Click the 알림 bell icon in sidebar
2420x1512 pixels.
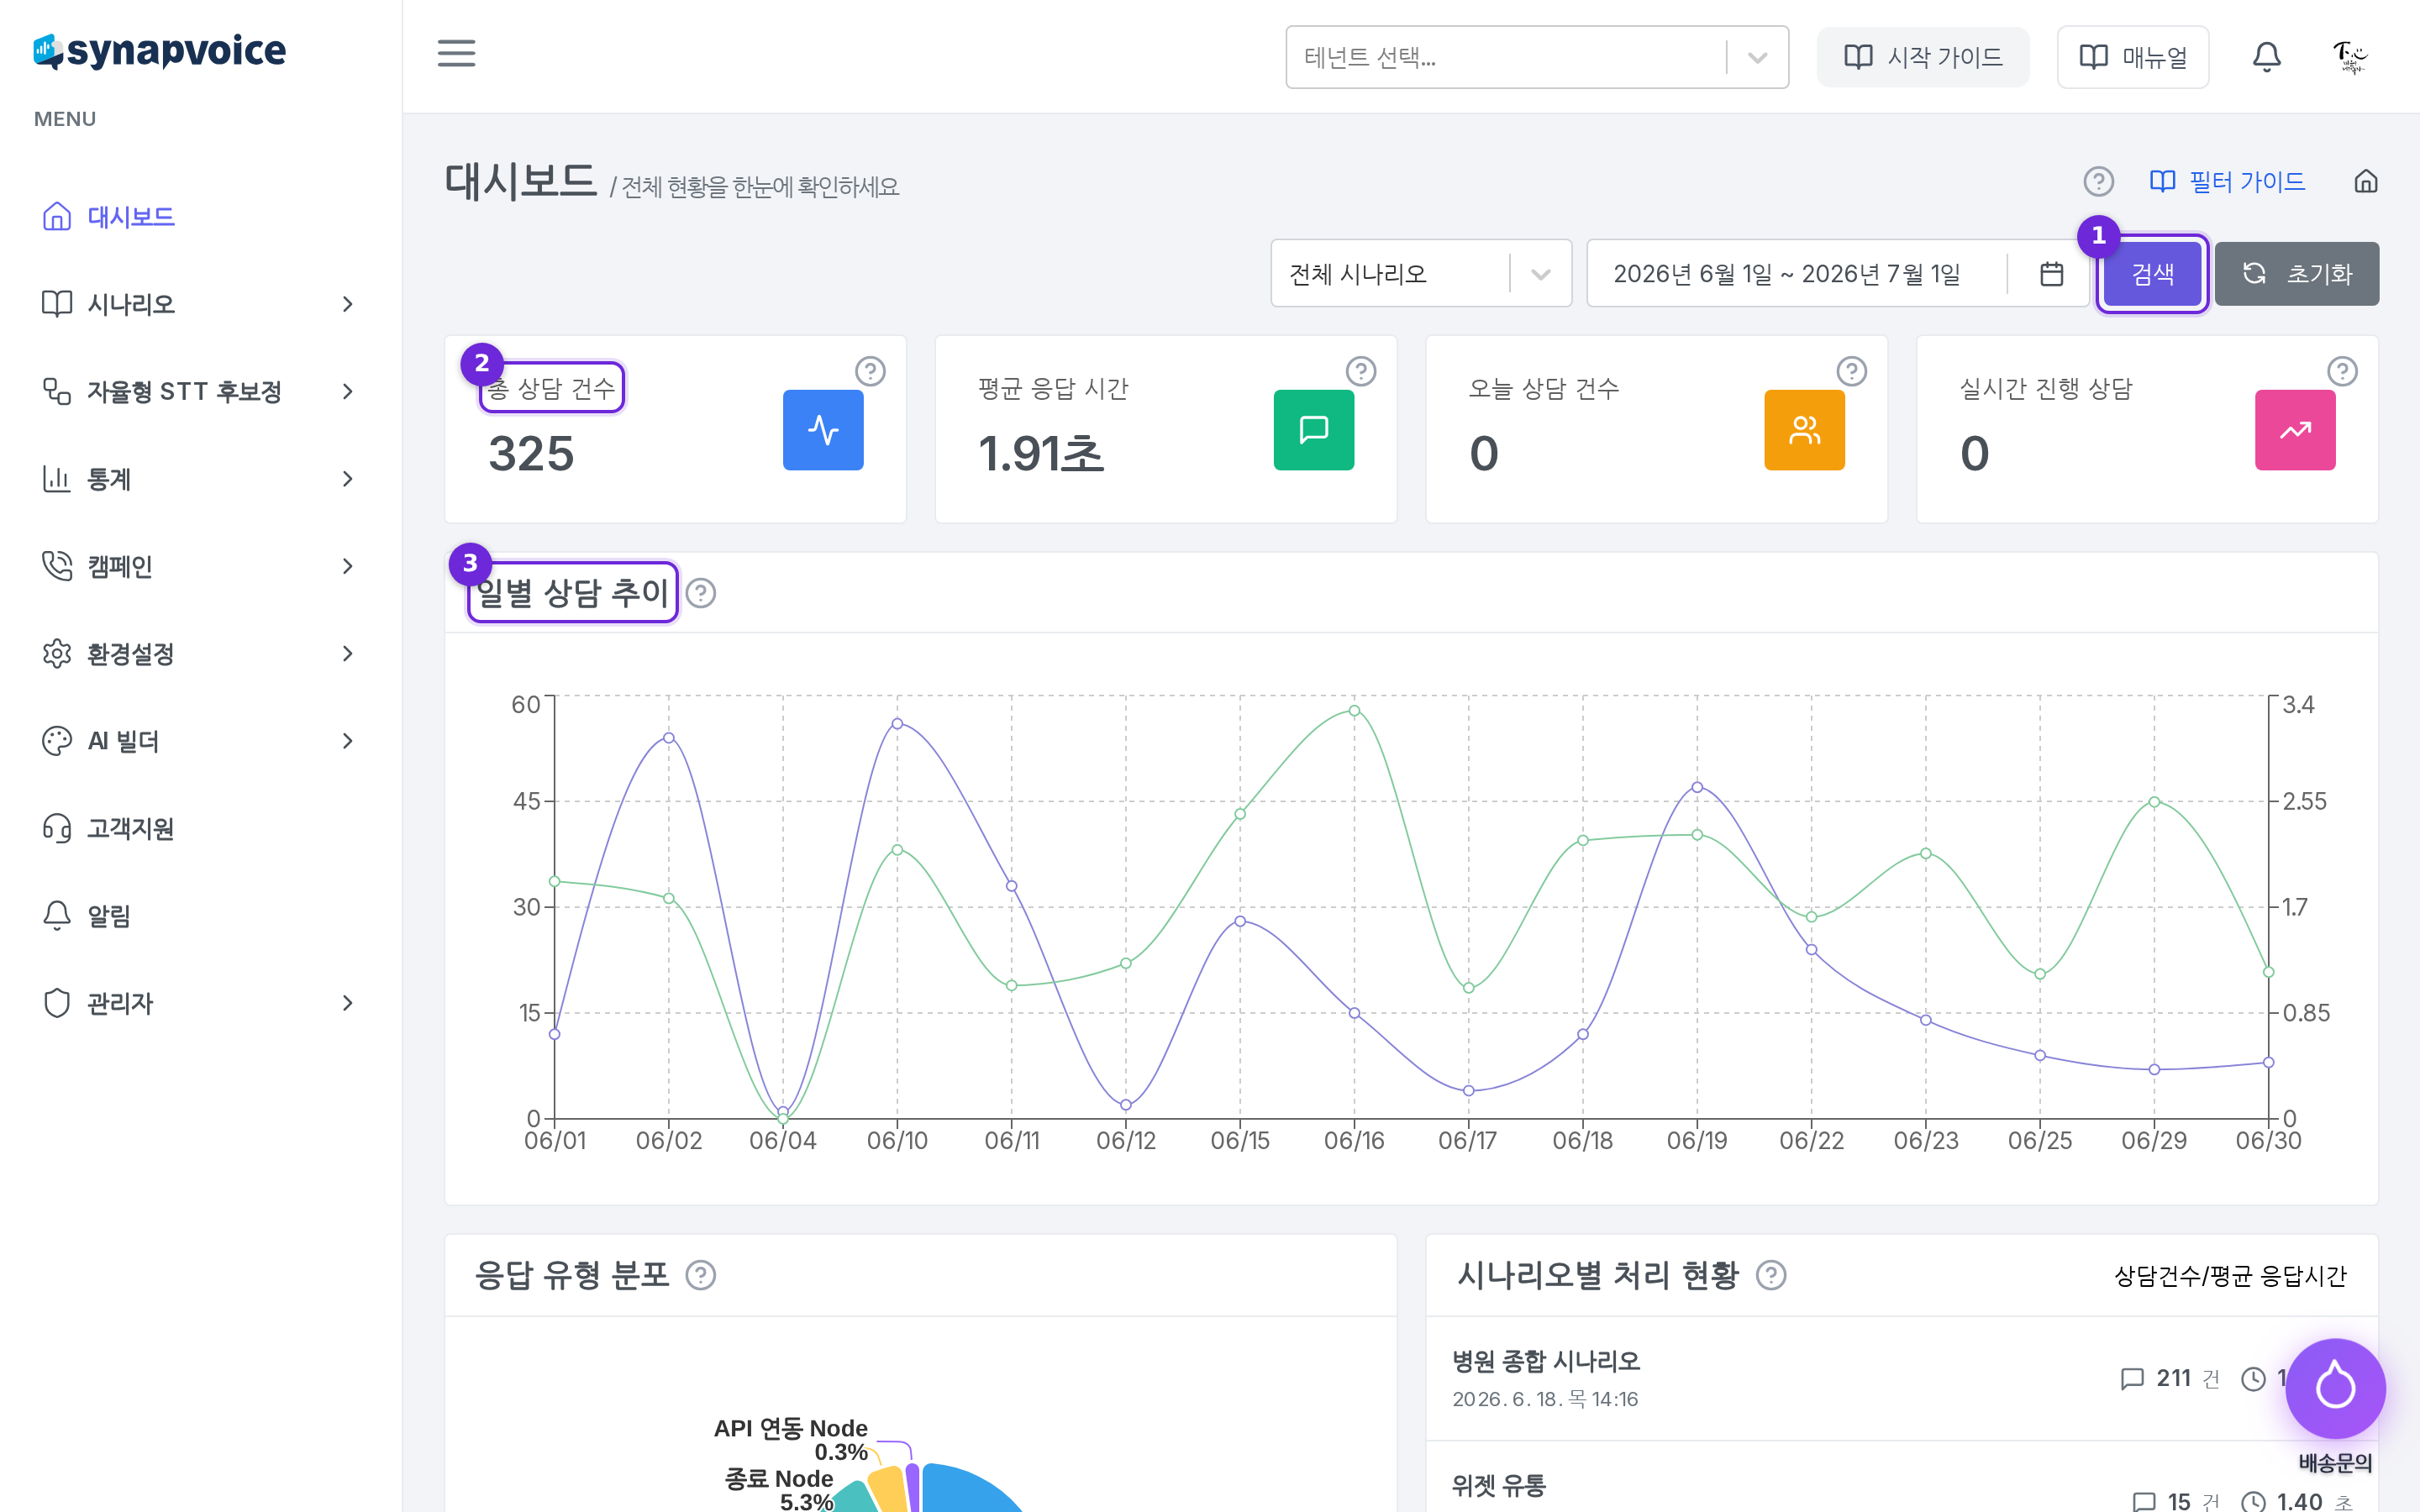pos(57,916)
